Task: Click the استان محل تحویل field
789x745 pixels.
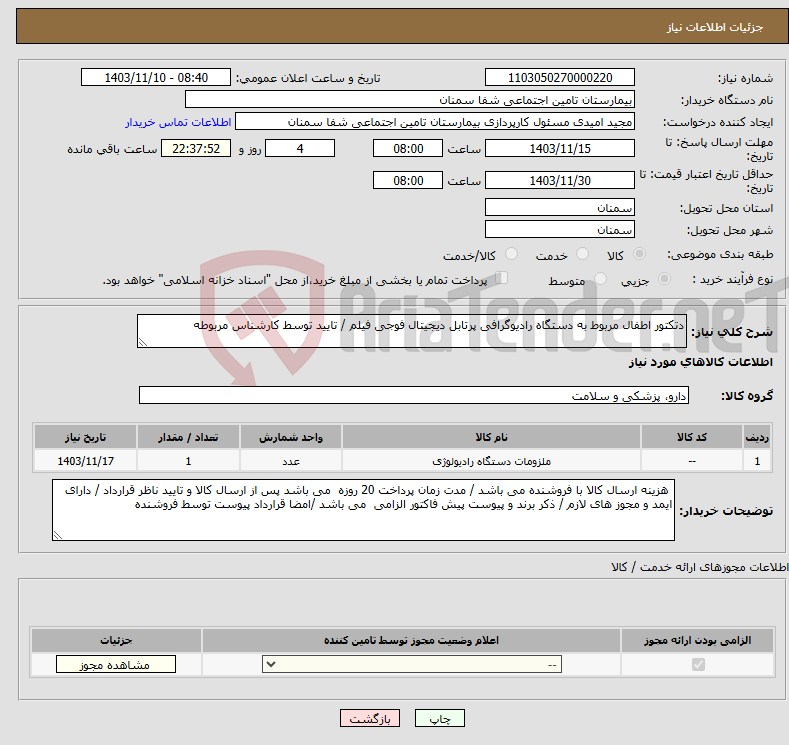Action: 559,208
